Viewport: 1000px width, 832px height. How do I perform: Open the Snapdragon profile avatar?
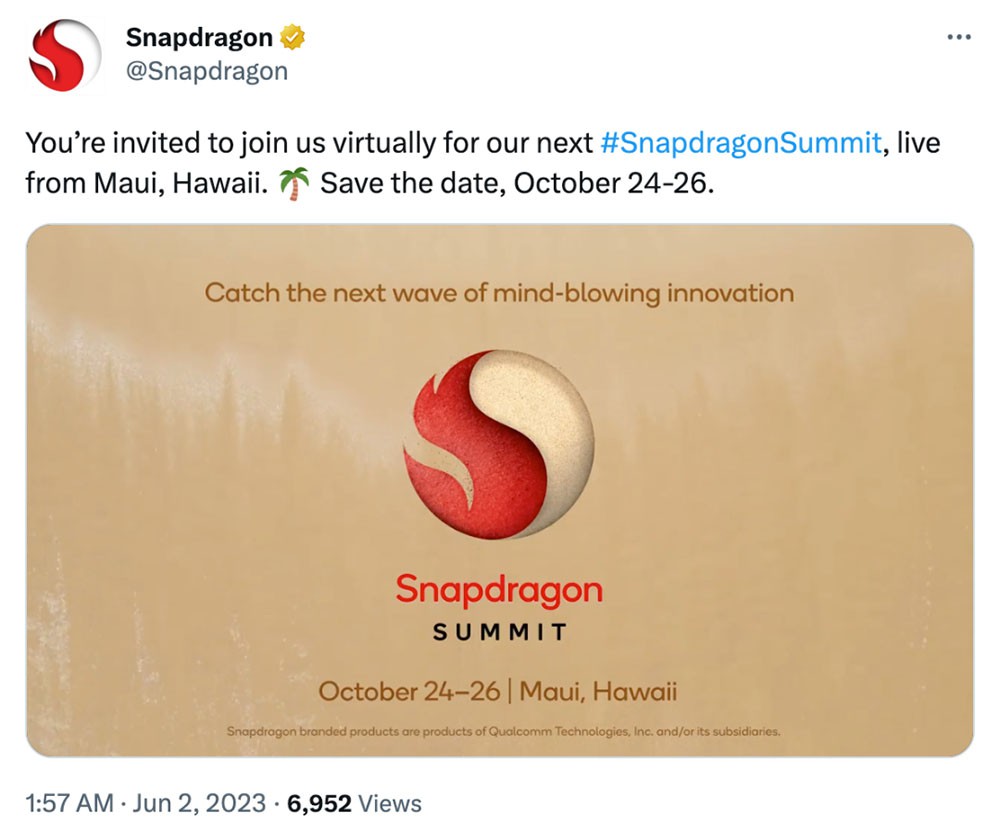(65, 55)
